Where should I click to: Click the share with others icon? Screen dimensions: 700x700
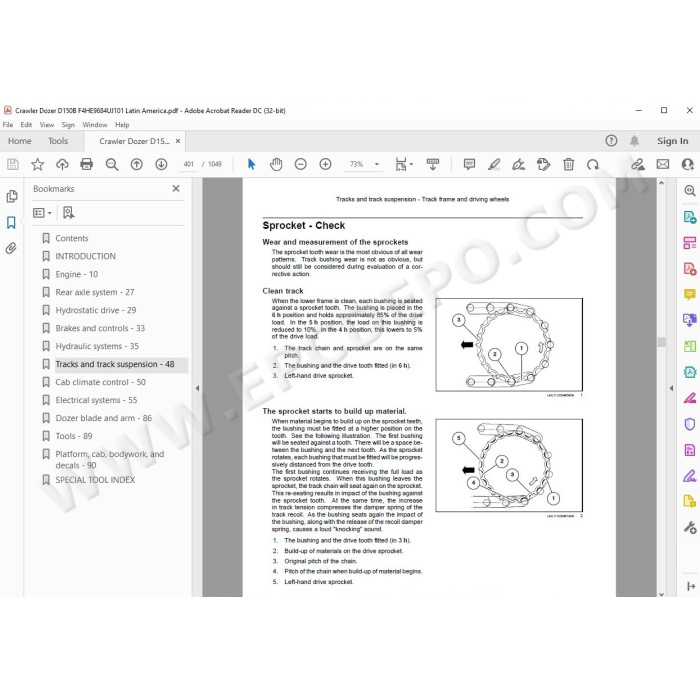688,165
